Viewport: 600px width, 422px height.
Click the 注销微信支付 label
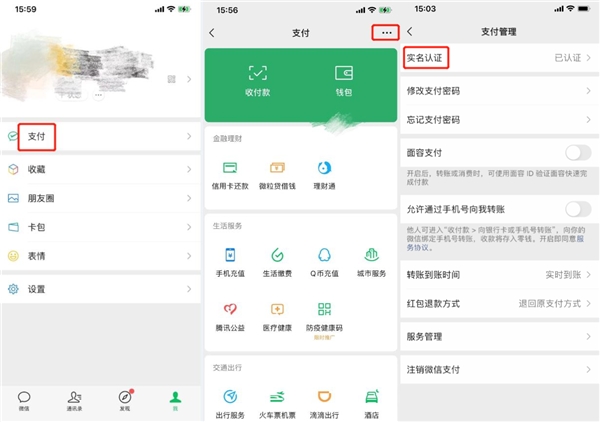(433, 370)
